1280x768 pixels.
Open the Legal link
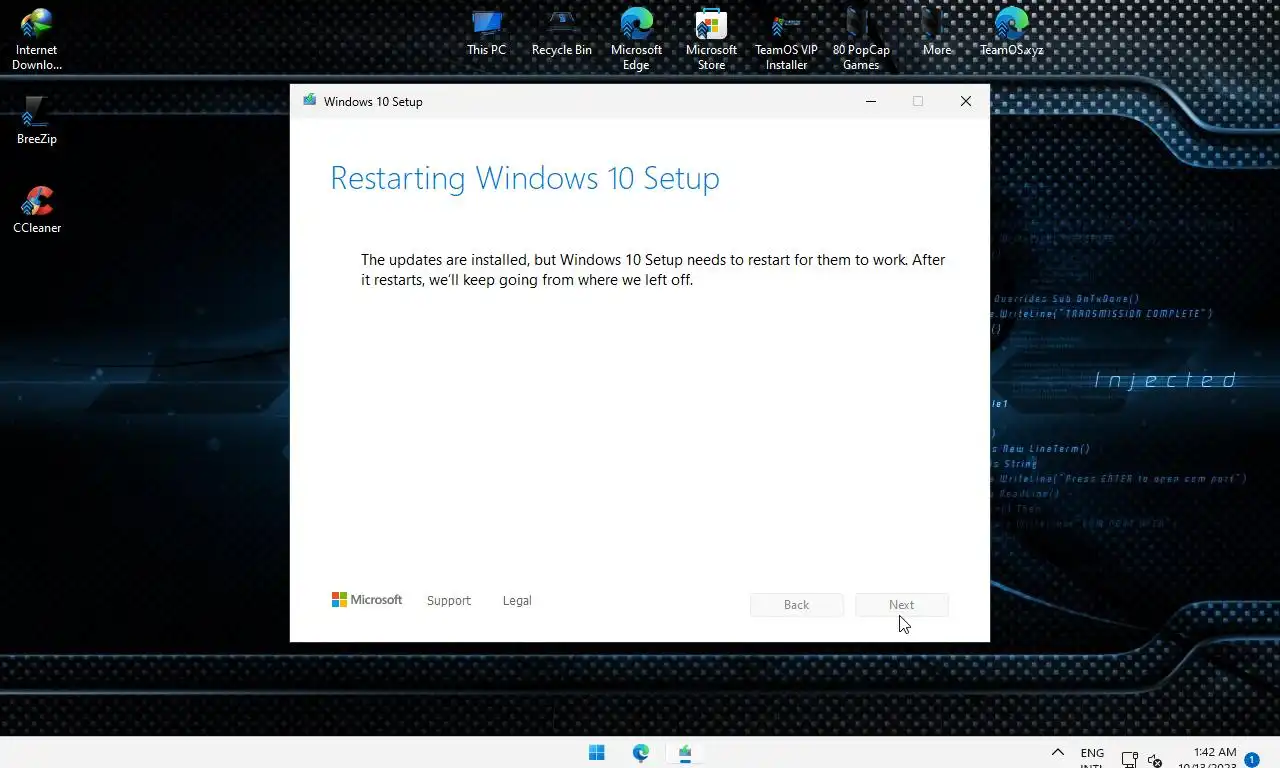coord(517,601)
